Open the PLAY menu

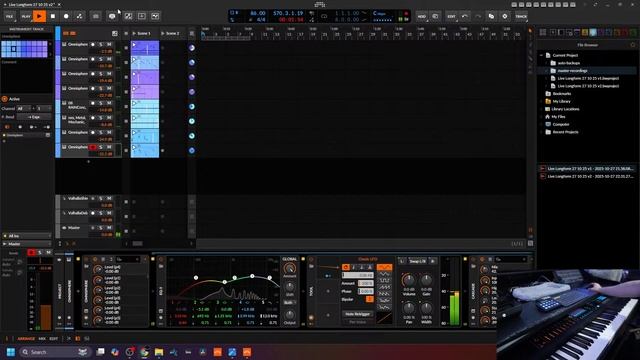[x=26, y=16]
